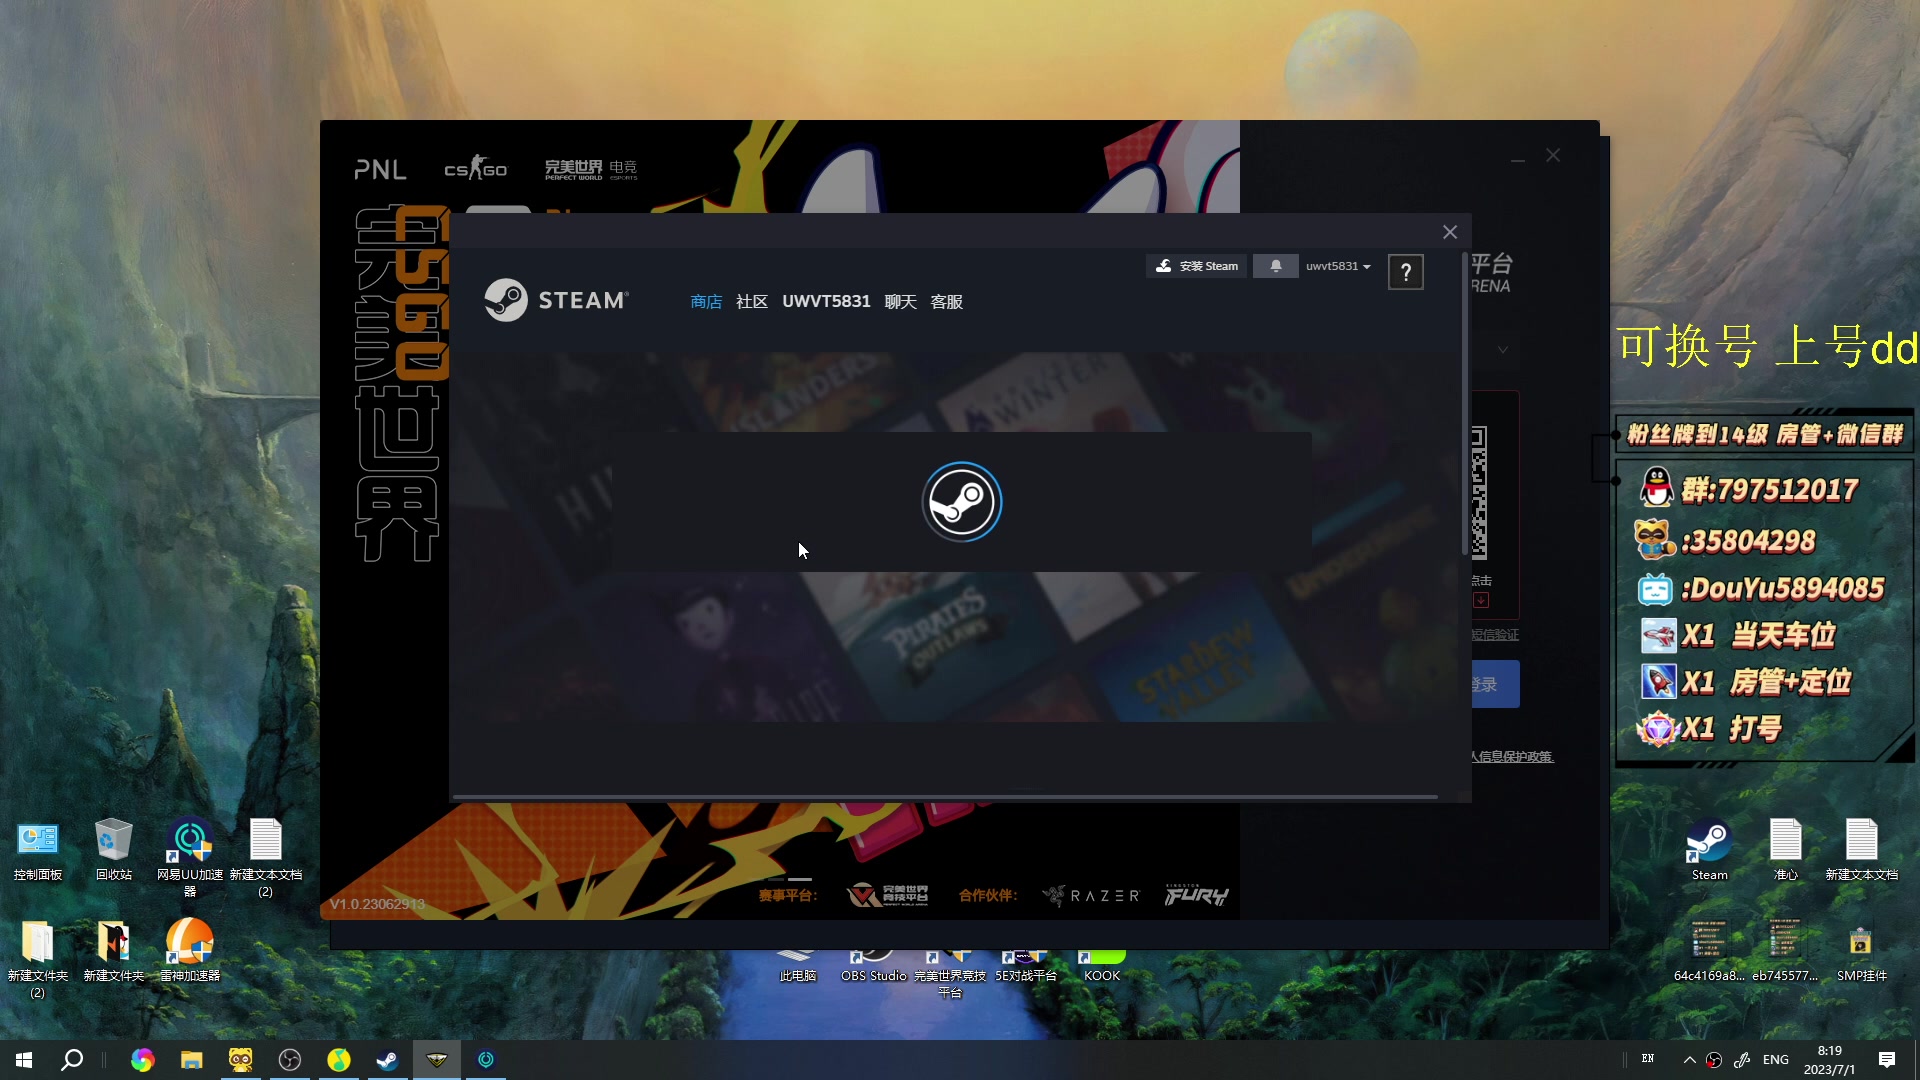Click the Kingston FURY partner logo
The image size is (1920, 1080).
(1196, 895)
